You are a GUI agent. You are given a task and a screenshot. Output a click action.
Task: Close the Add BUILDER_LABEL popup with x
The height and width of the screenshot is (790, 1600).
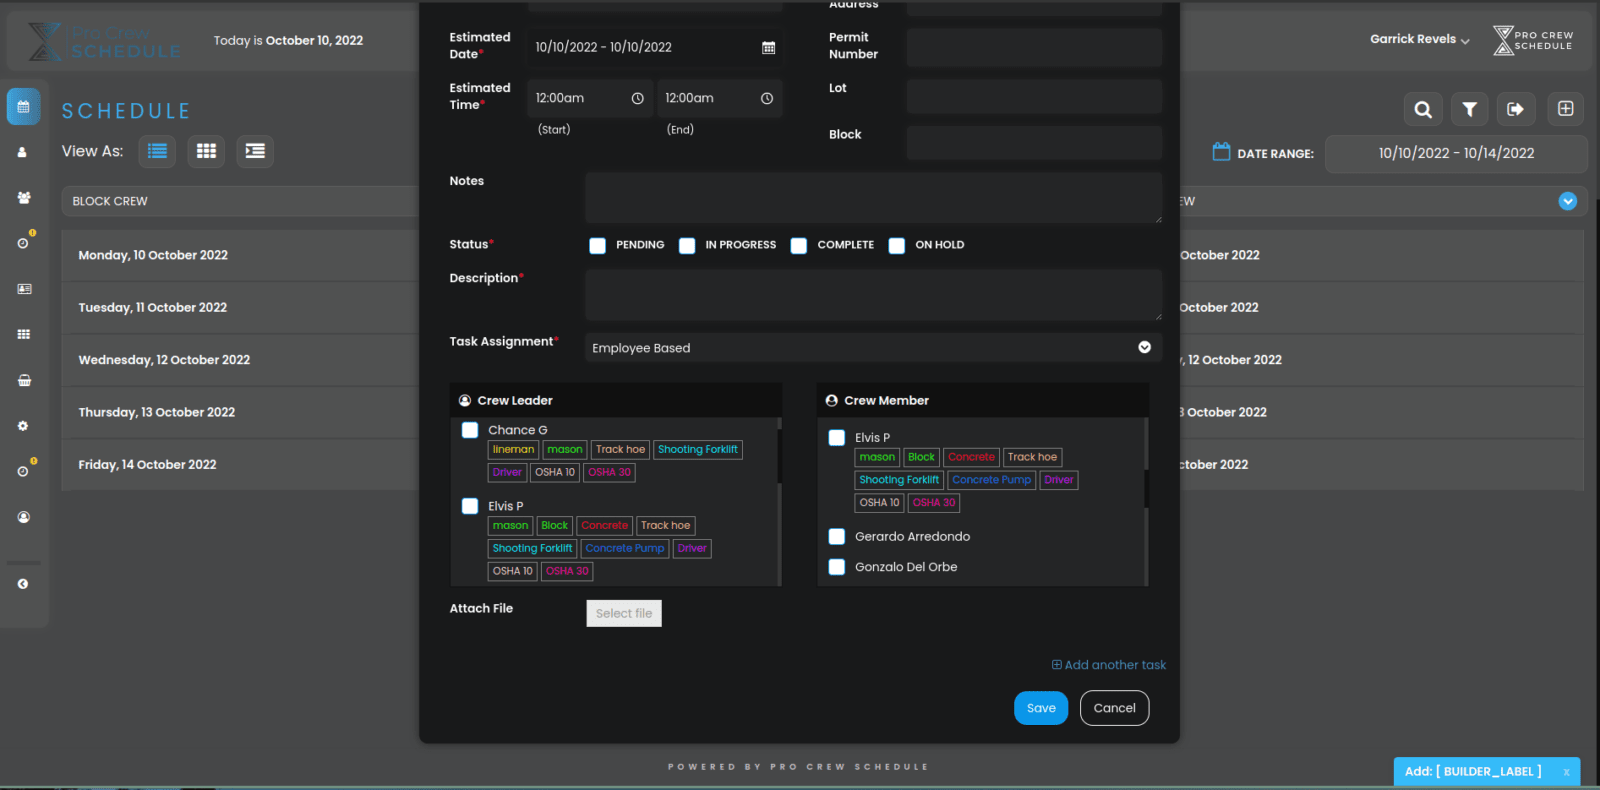(x=1566, y=772)
